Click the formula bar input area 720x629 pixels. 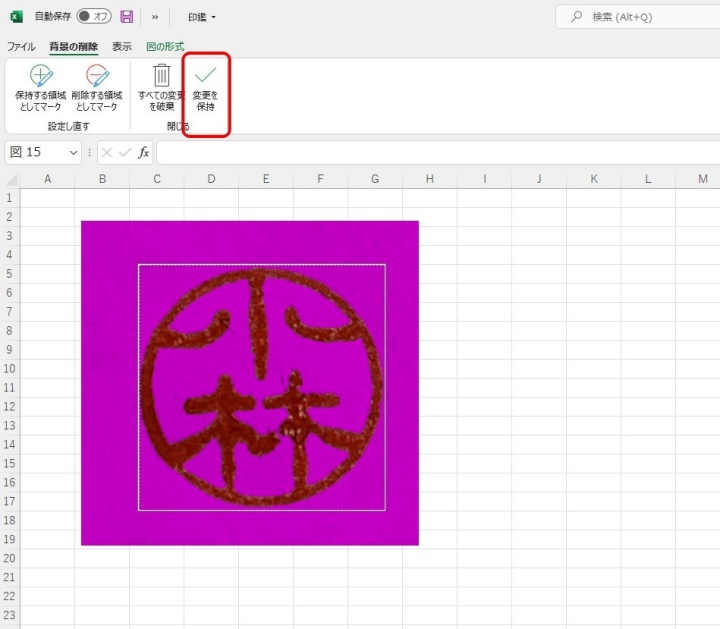point(438,152)
